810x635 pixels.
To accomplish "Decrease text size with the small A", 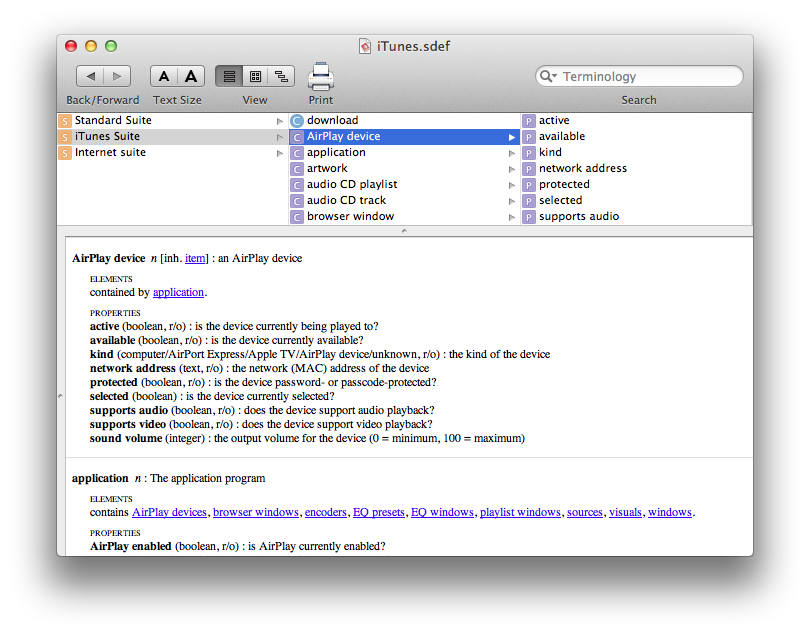I will pos(164,75).
